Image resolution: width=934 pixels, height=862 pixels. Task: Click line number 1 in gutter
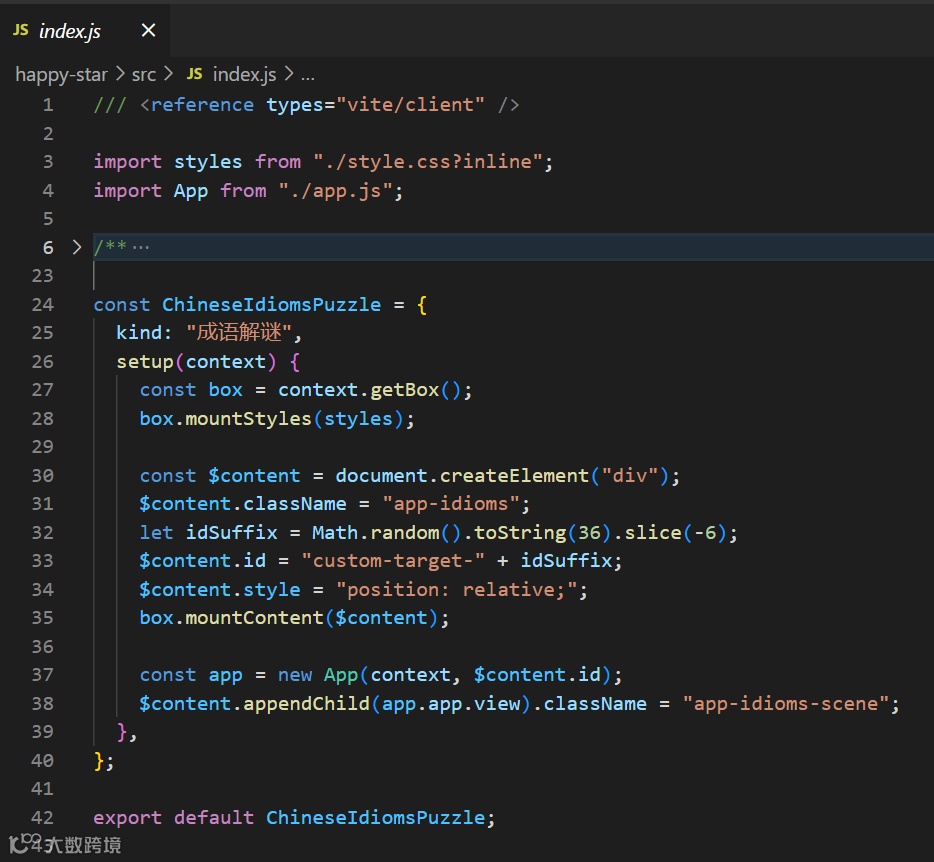pos(48,105)
